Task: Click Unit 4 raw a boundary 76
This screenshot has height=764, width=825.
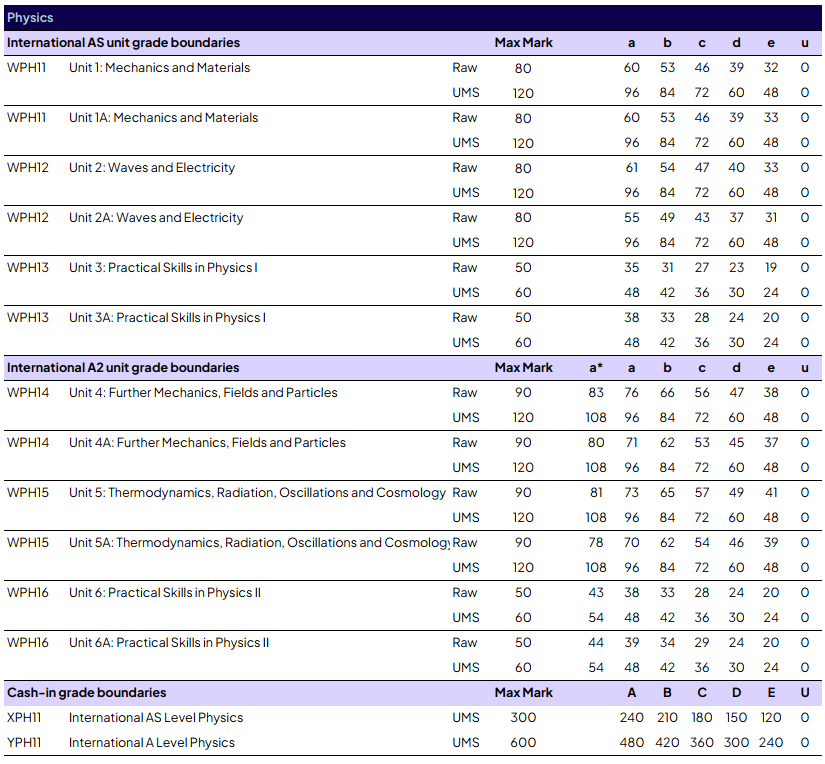Action: pos(631,393)
